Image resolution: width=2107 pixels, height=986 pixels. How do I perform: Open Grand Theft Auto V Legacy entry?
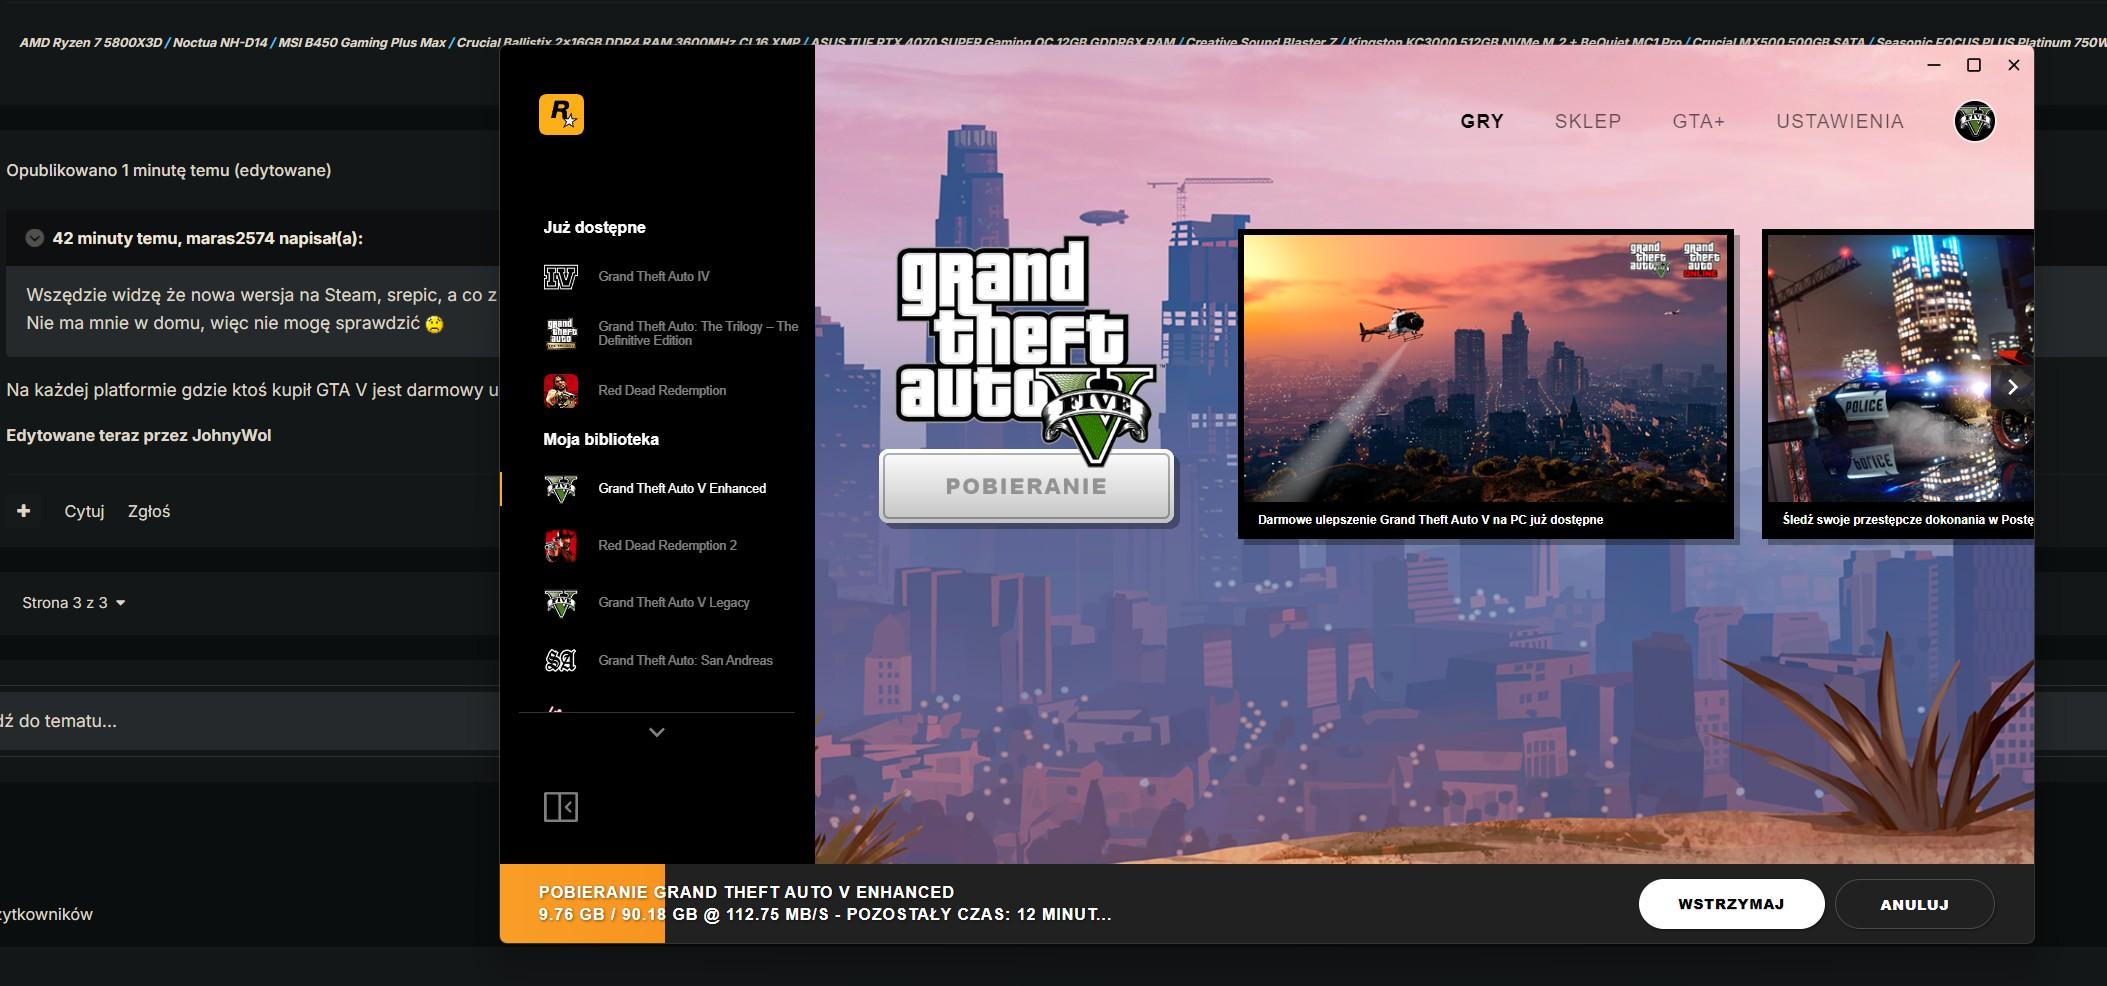pyautogui.click(x=674, y=603)
